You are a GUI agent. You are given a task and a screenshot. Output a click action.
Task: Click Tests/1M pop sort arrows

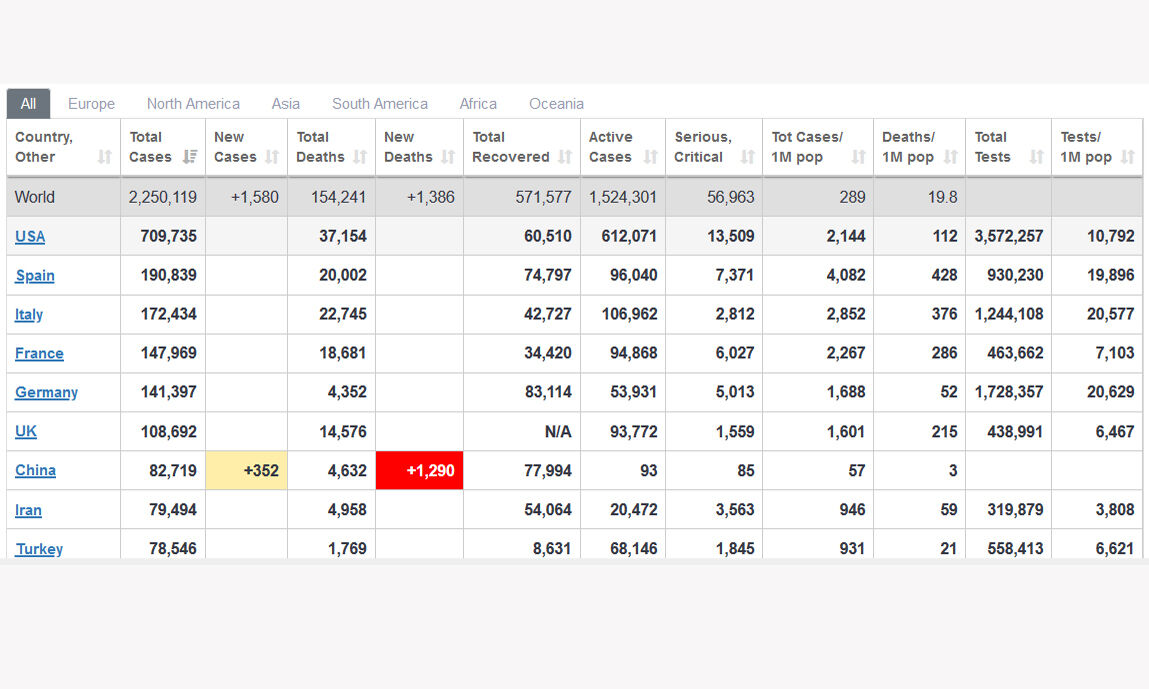tap(1128, 157)
